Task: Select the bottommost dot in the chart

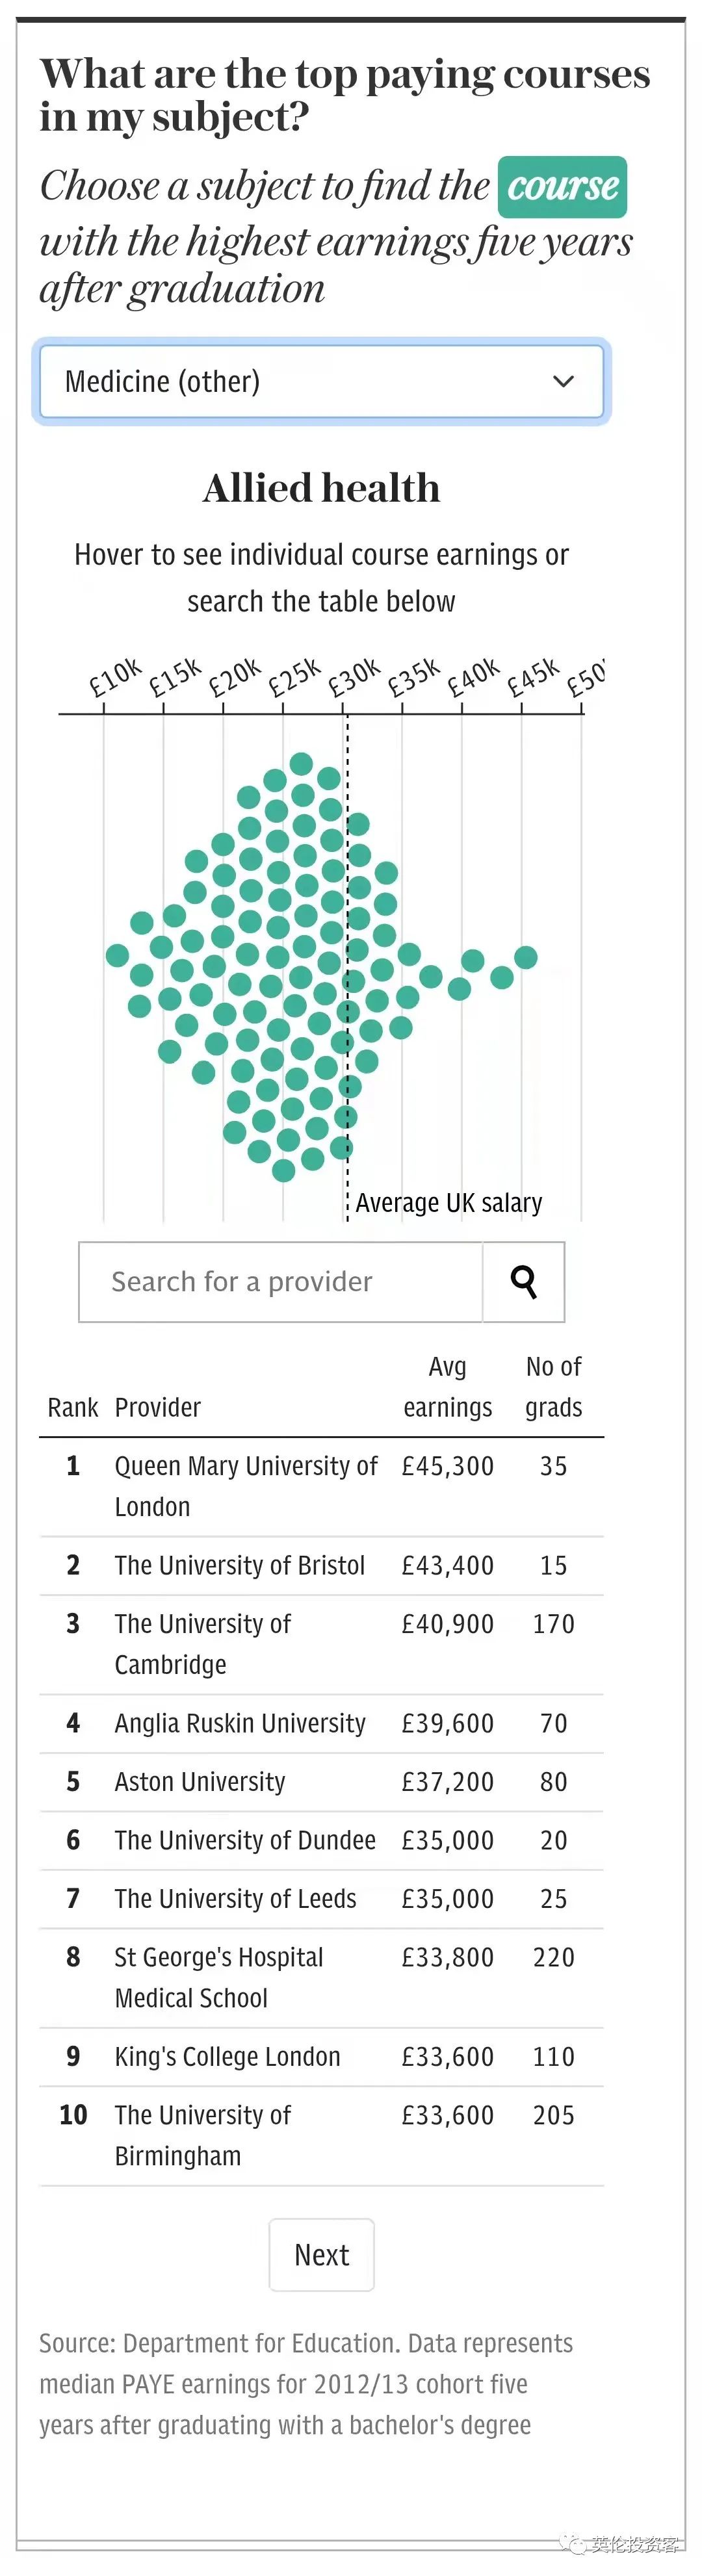Action: 284,1169
